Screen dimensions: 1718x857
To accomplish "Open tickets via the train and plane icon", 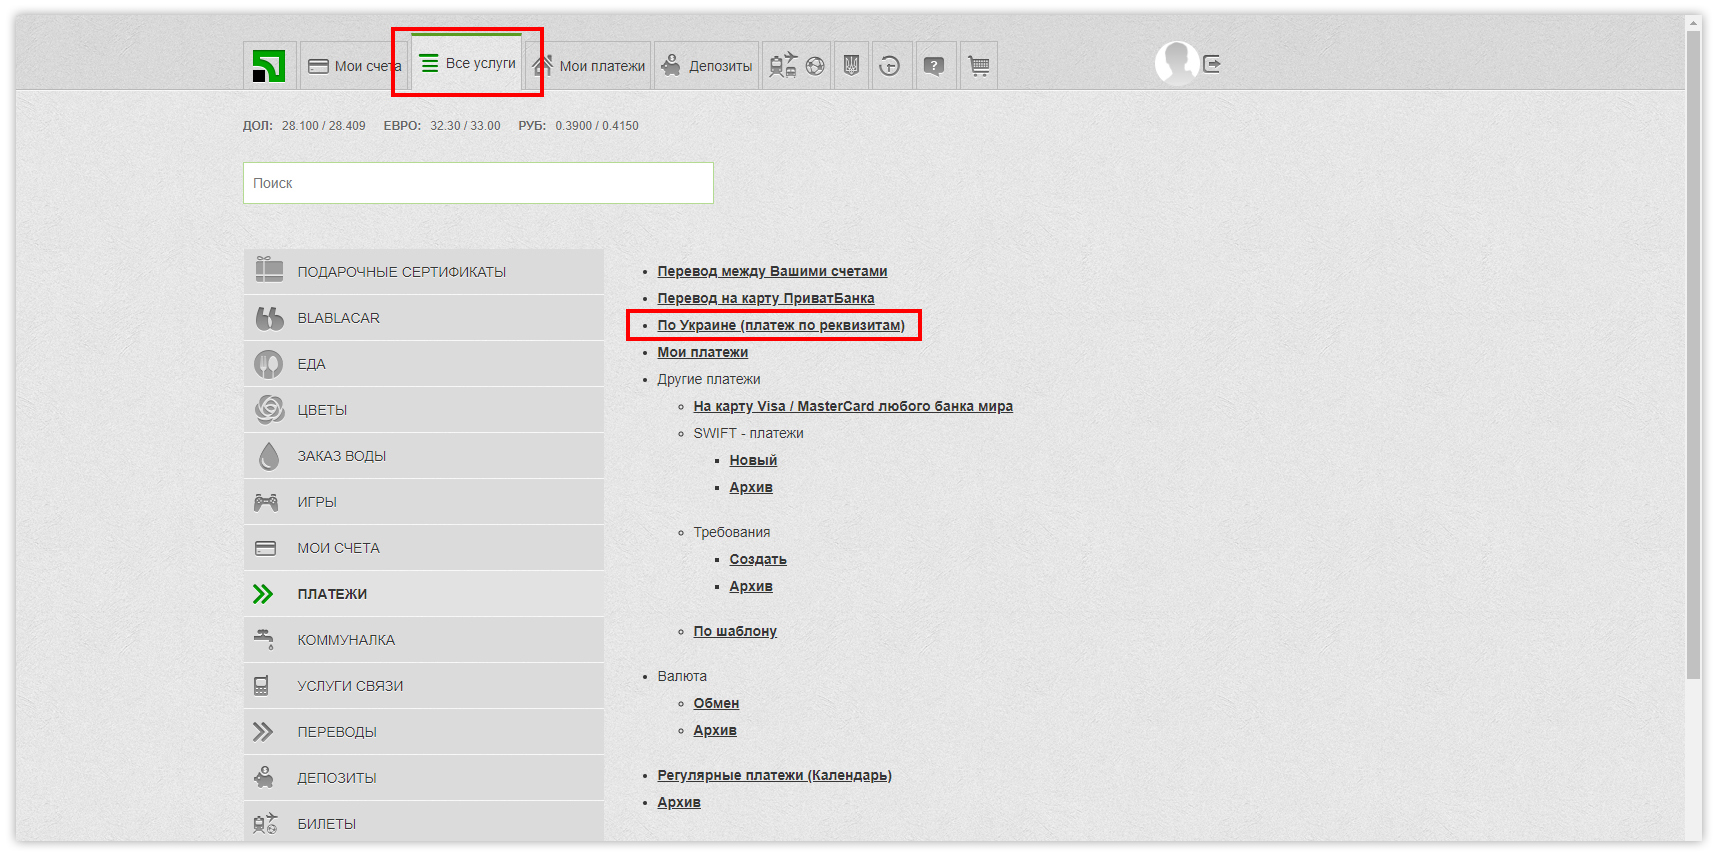I will (783, 66).
